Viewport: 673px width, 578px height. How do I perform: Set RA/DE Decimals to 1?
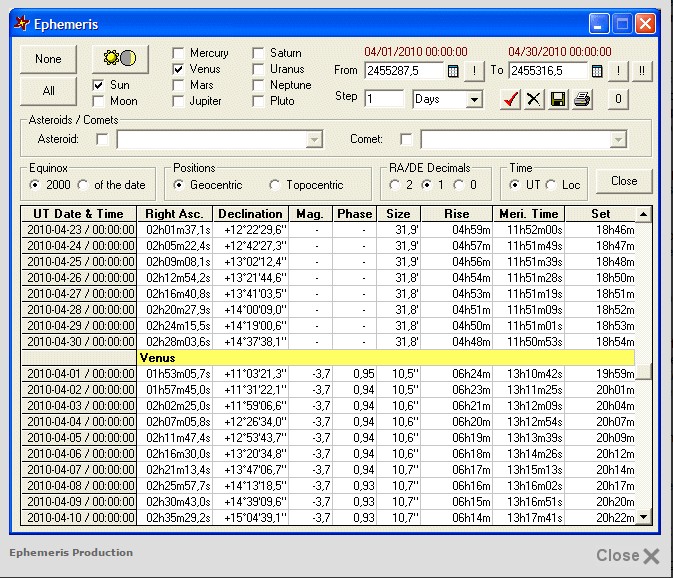tap(427, 185)
